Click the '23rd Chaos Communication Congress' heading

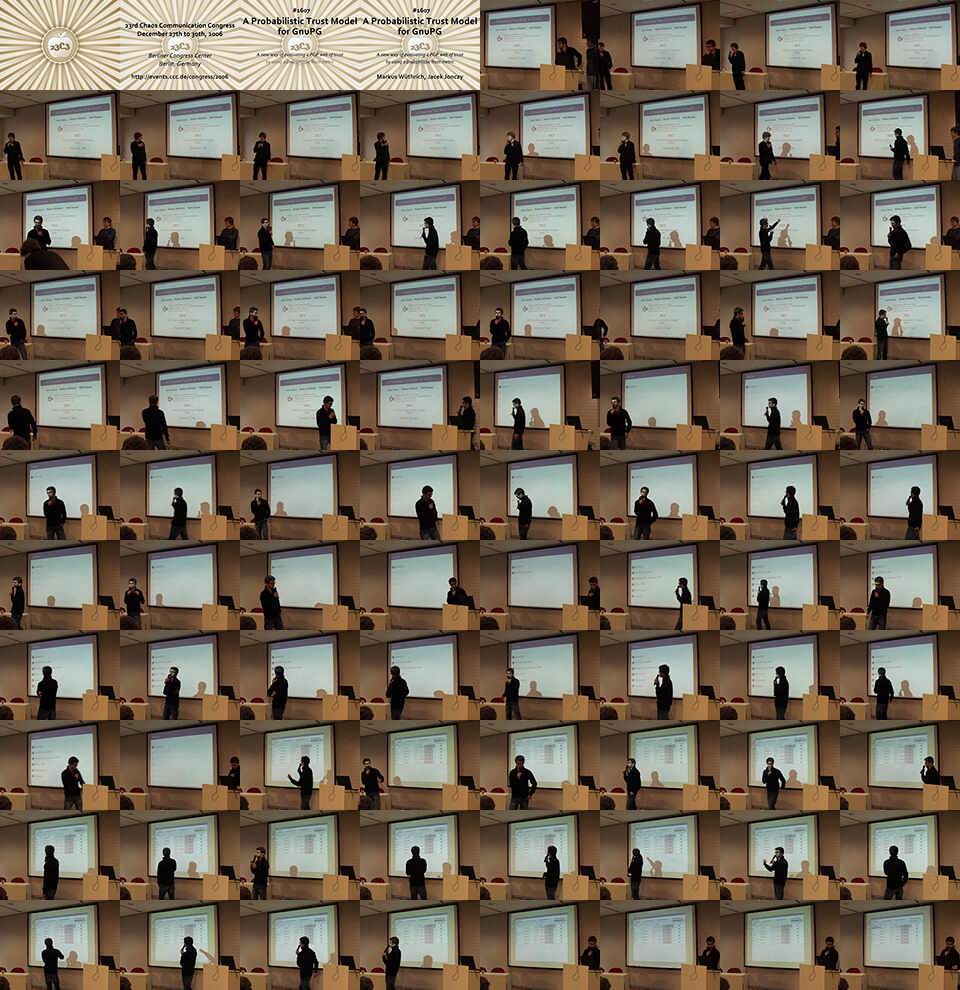tap(180, 25)
